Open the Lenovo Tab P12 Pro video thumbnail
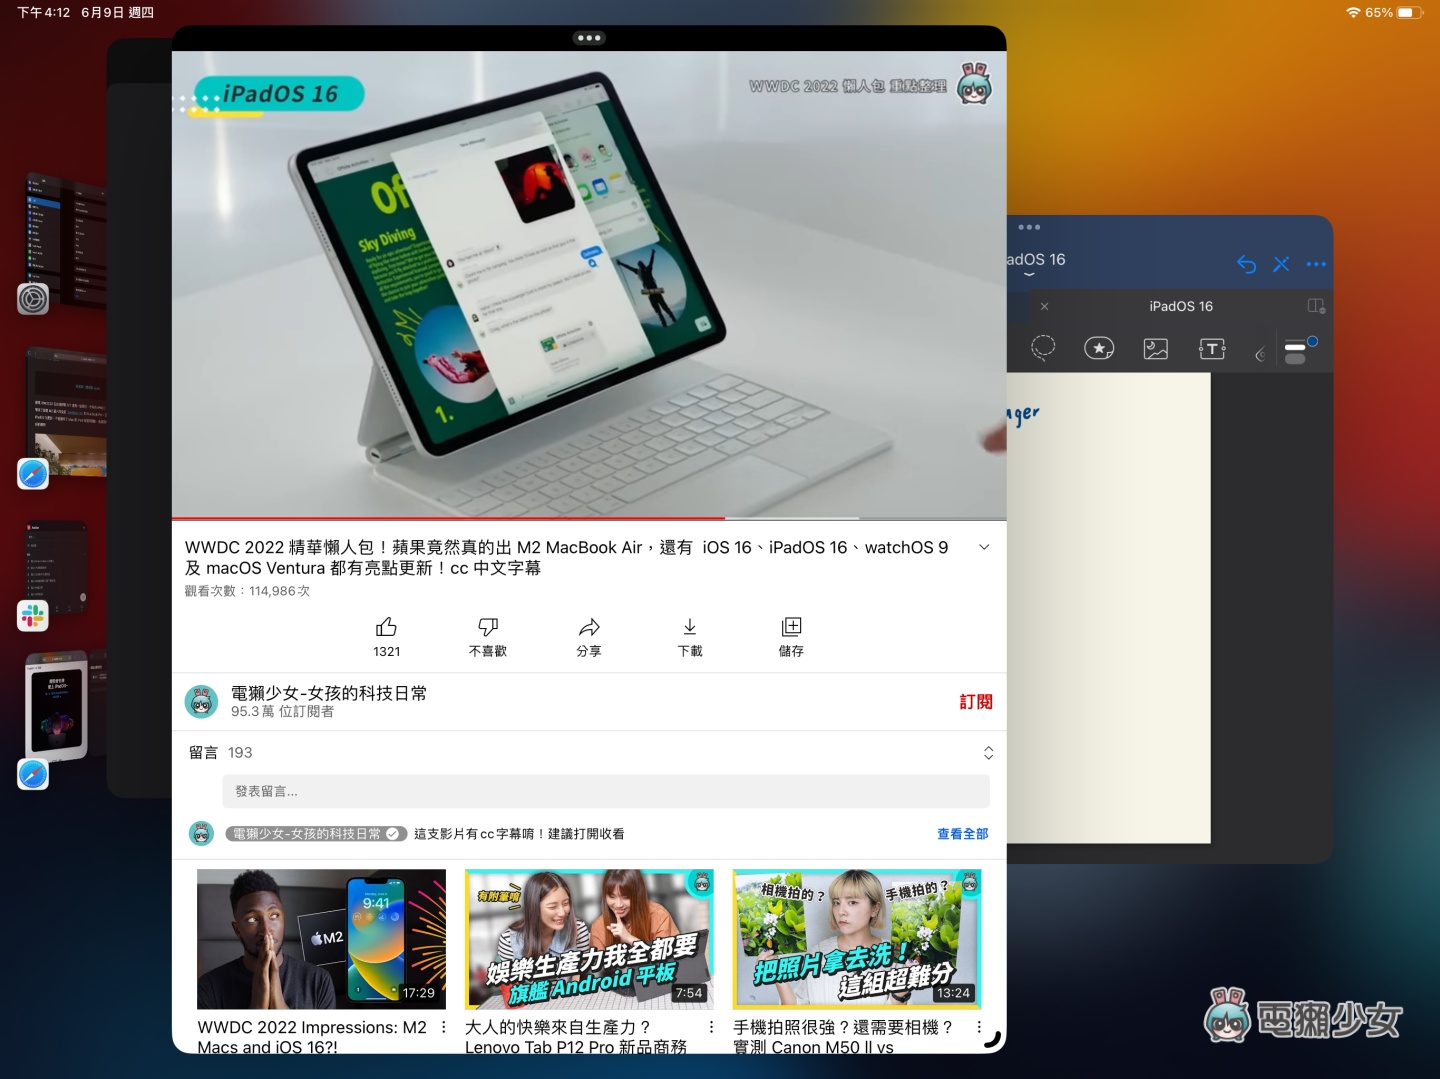Viewport: 1440px width, 1079px height. tap(589, 939)
